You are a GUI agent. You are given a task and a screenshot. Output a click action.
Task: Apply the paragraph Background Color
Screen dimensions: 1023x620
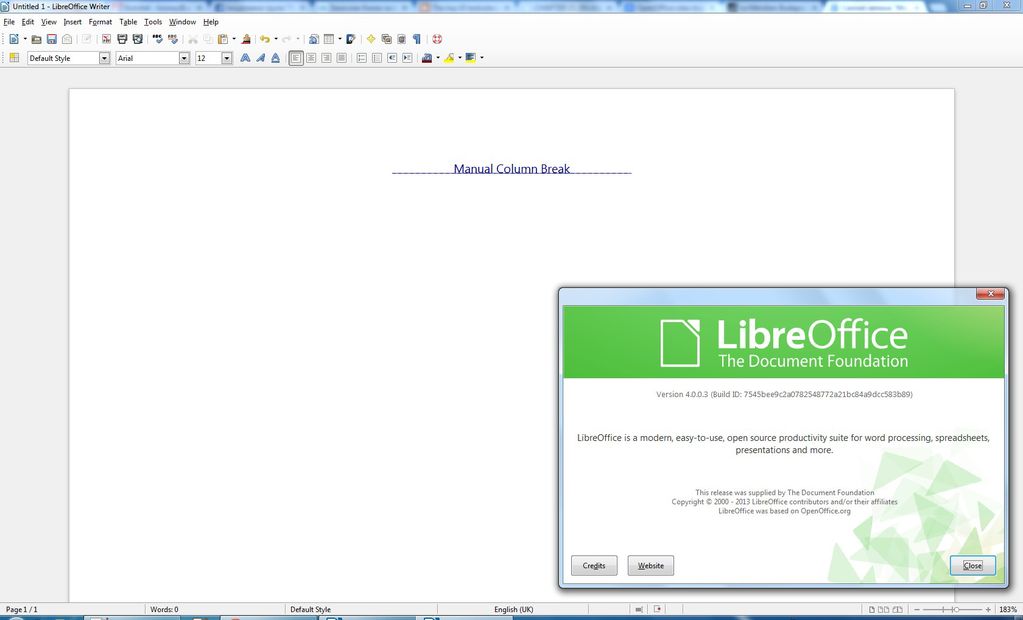coord(470,58)
